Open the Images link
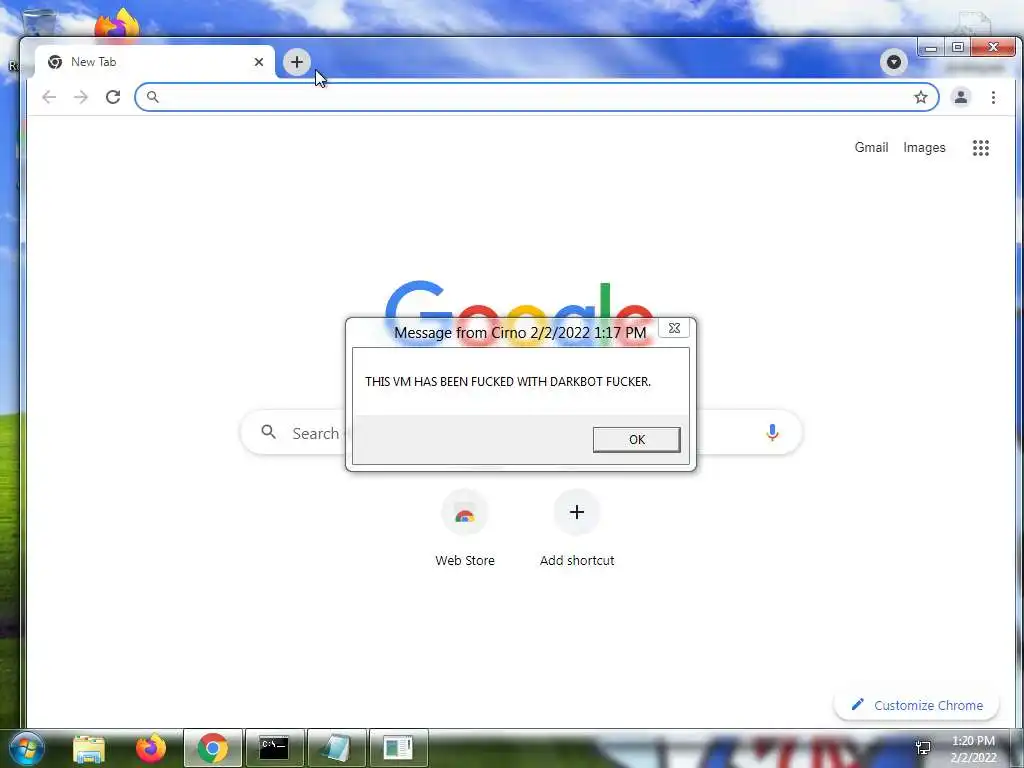The image size is (1024, 768). 924,148
